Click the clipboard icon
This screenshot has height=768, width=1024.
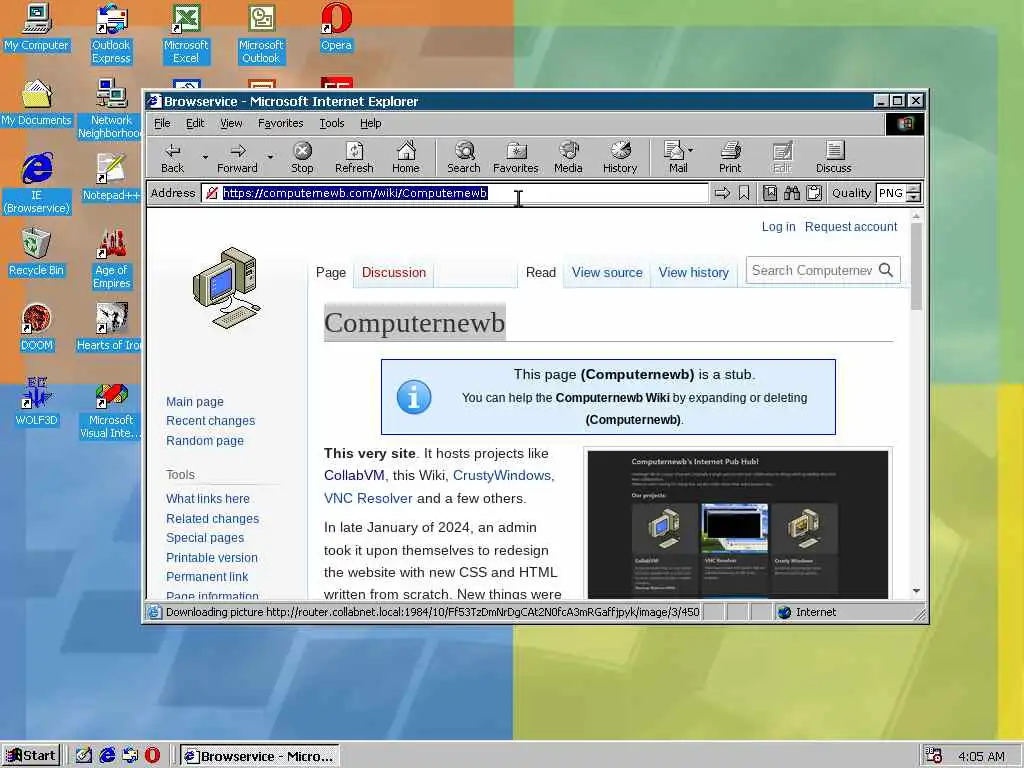point(814,193)
